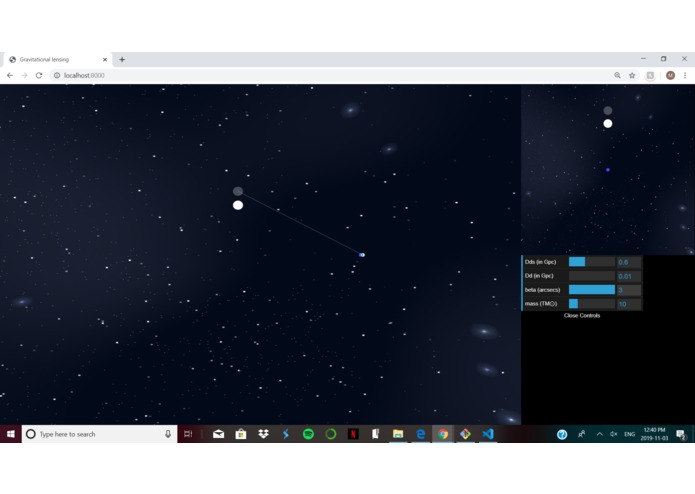Open File Explorer from the taskbar
The width and height of the screenshot is (695, 494).
(x=398, y=434)
